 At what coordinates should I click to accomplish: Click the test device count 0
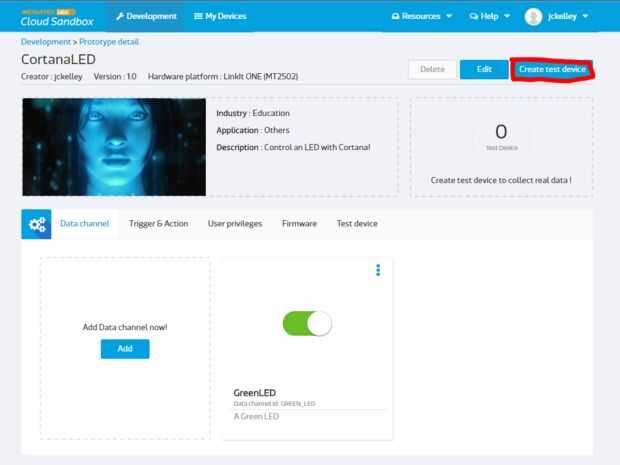click(501, 132)
